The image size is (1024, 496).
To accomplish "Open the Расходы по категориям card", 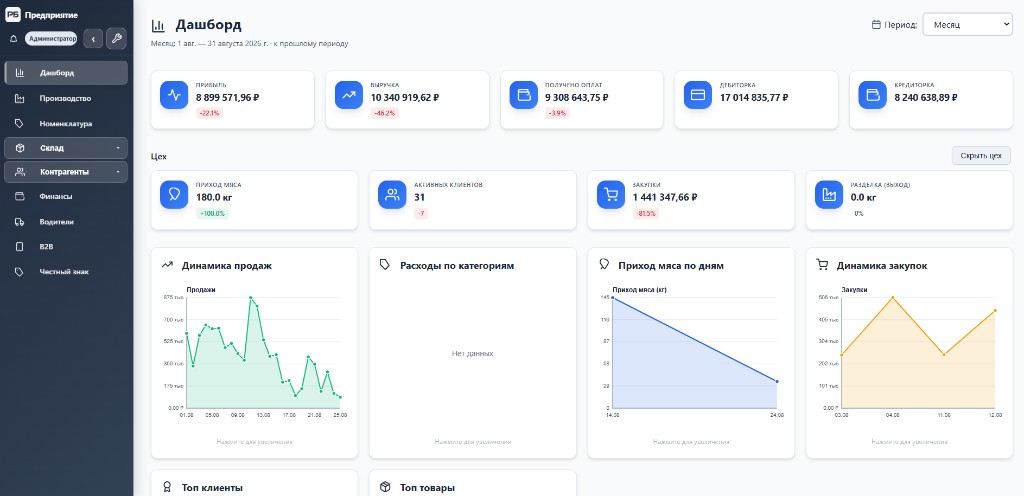I will (473, 353).
